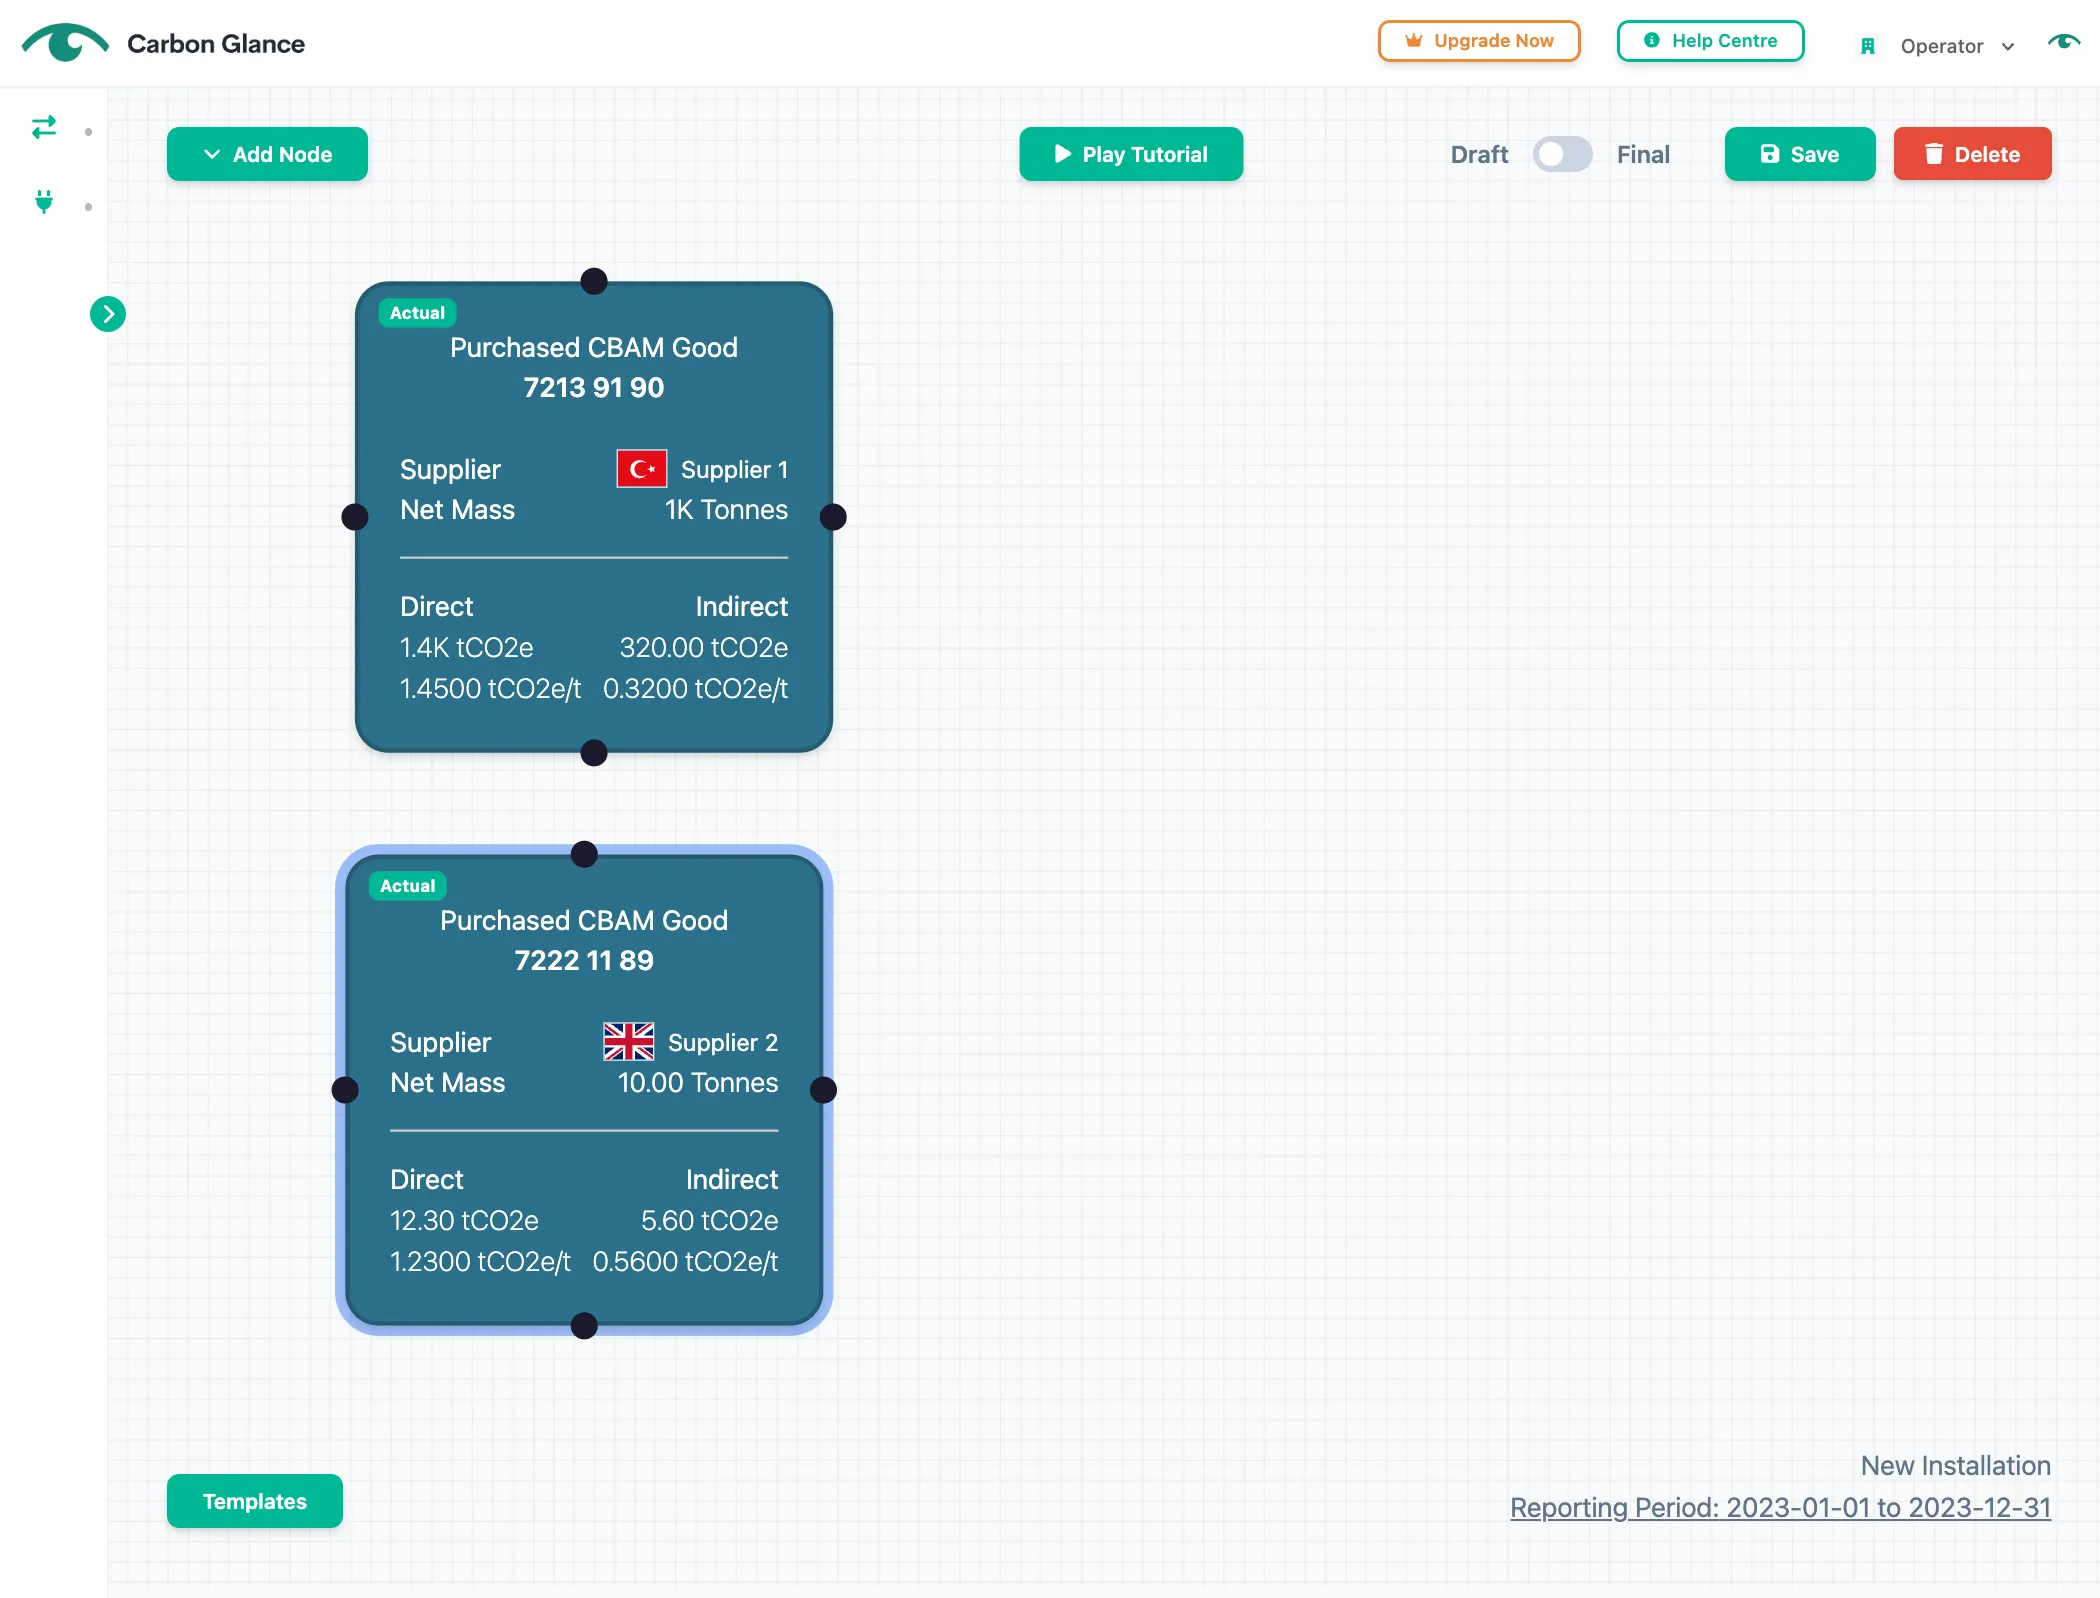The image size is (2100, 1598).
Task: Click the Supplier 2 name
Action: [x=723, y=1042]
